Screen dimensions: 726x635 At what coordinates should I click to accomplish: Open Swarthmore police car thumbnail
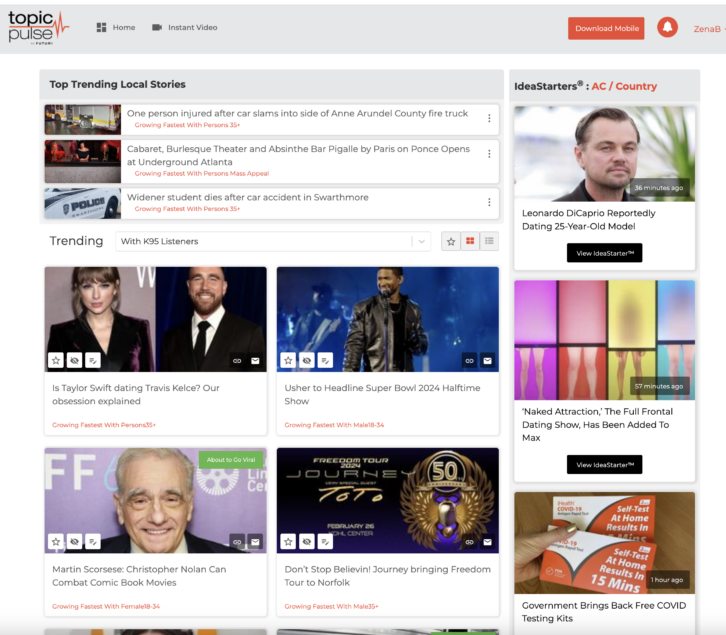pos(82,203)
